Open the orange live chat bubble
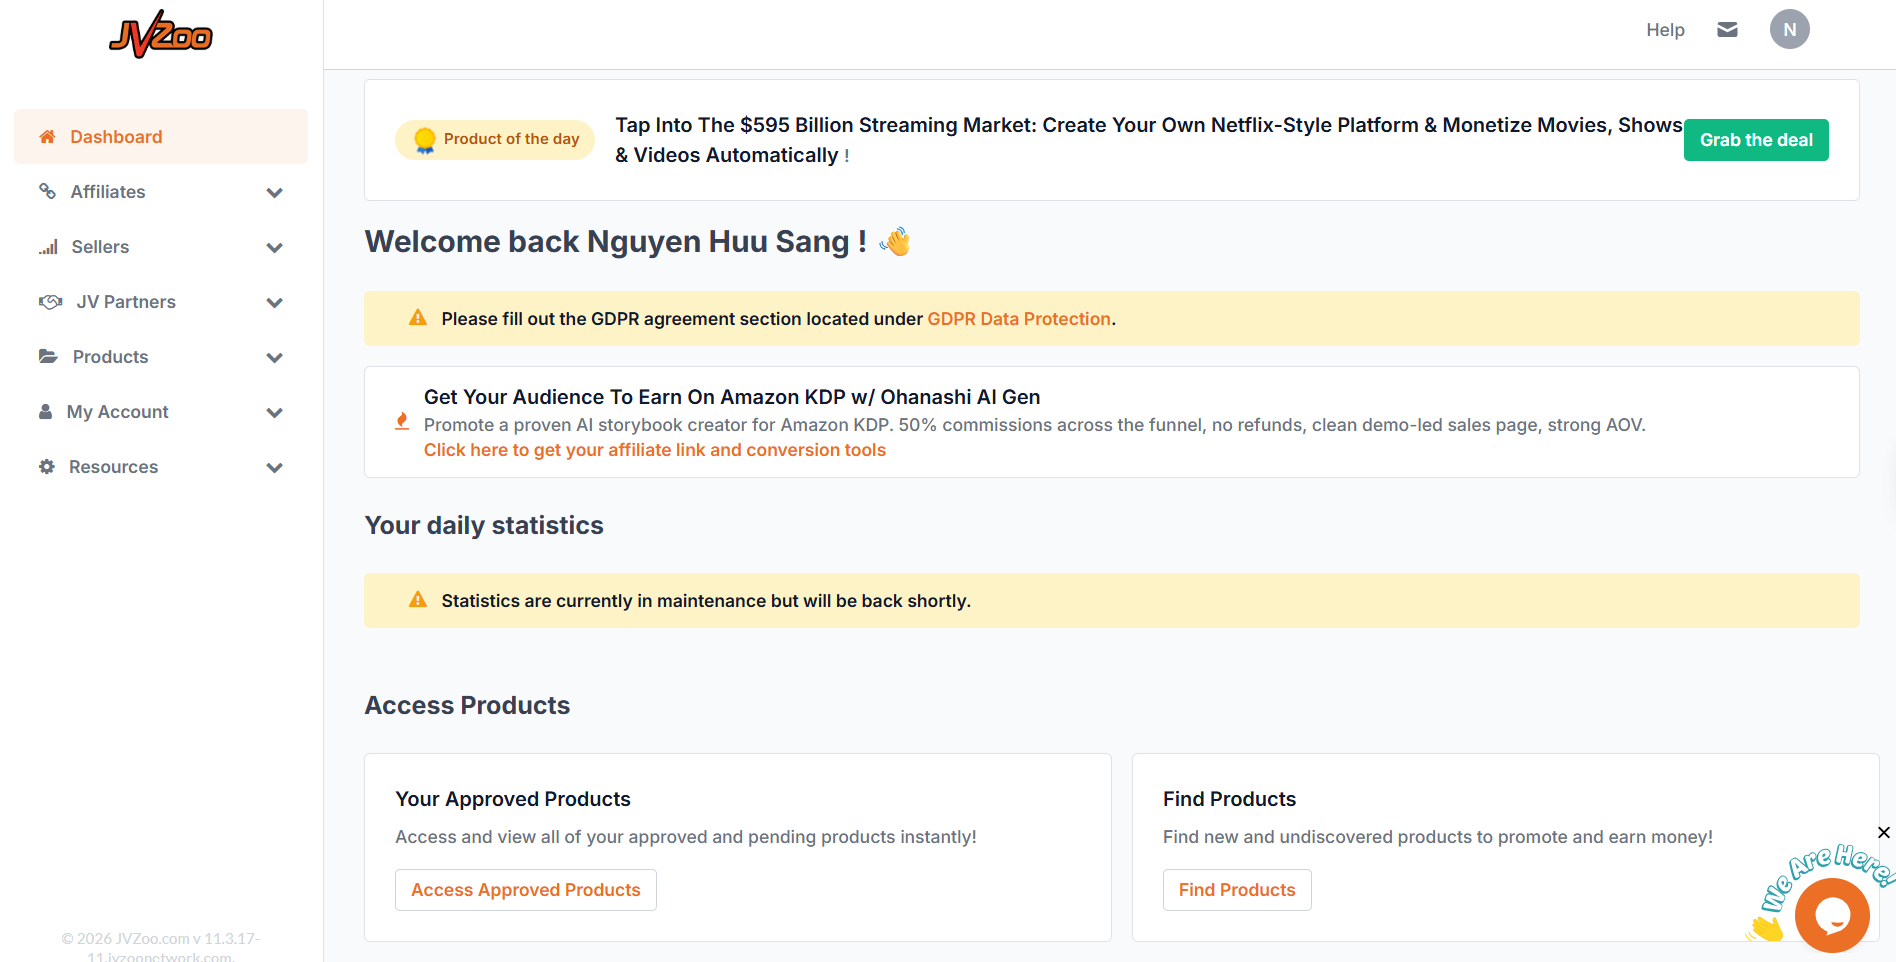This screenshot has height=962, width=1896. pos(1832,915)
